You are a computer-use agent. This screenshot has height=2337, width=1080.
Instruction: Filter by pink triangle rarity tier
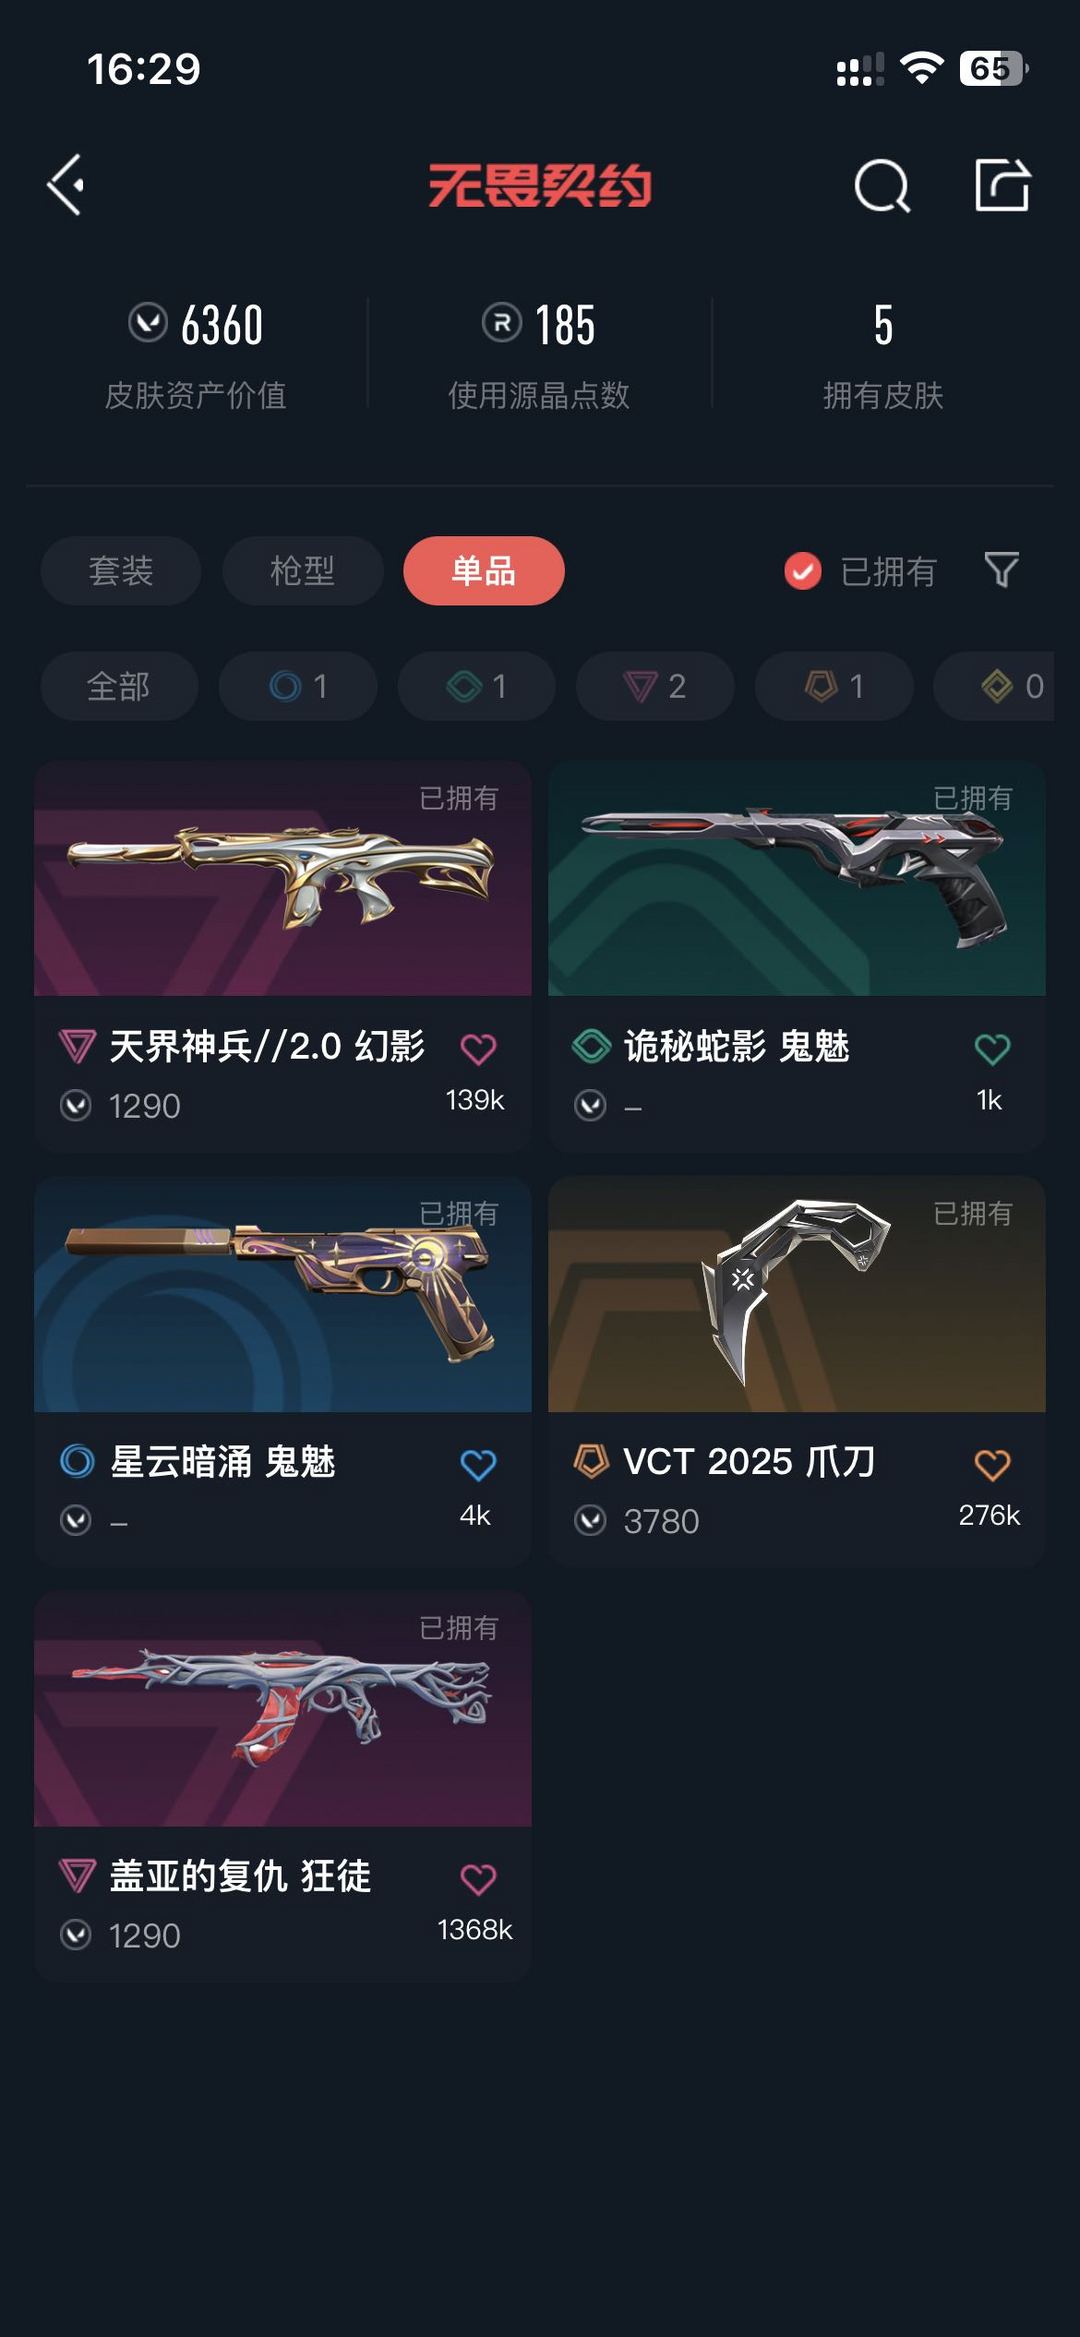655,686
